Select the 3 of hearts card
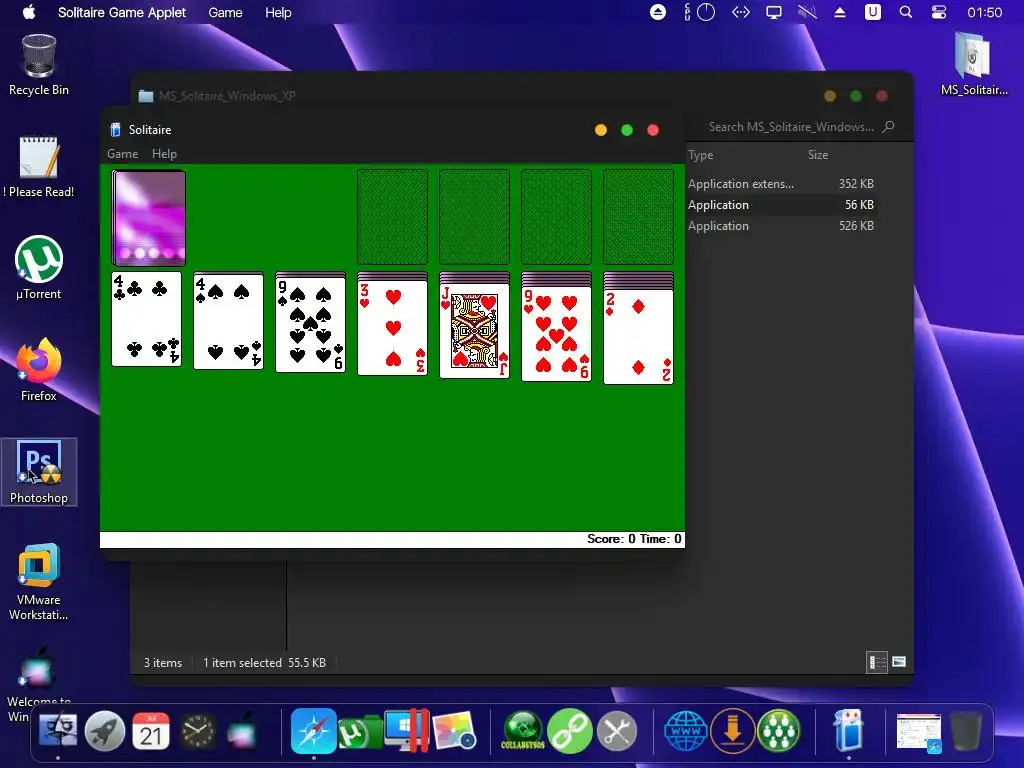 click(392, 328)
